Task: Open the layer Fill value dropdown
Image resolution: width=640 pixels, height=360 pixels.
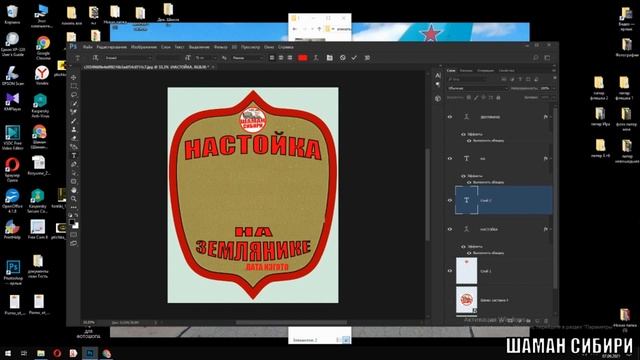Action: [553, 98]
